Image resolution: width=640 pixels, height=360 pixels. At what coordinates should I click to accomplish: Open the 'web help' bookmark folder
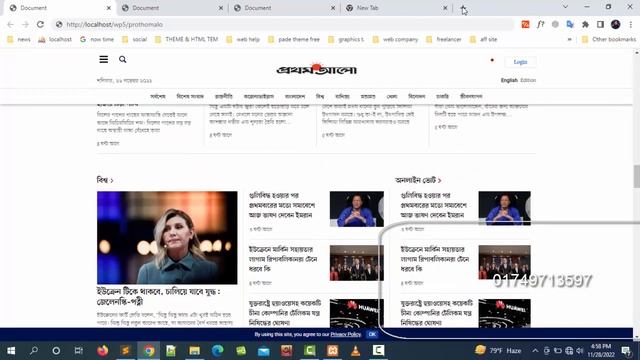coord(243,39)
